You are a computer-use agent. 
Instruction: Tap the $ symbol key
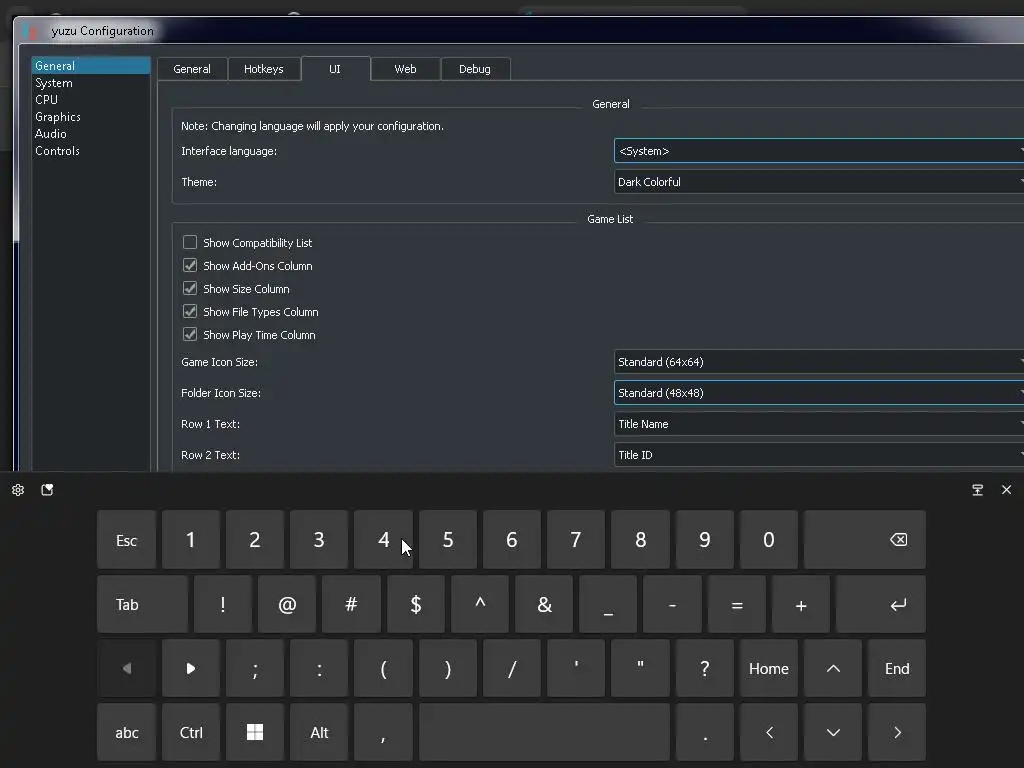point(415,604)
